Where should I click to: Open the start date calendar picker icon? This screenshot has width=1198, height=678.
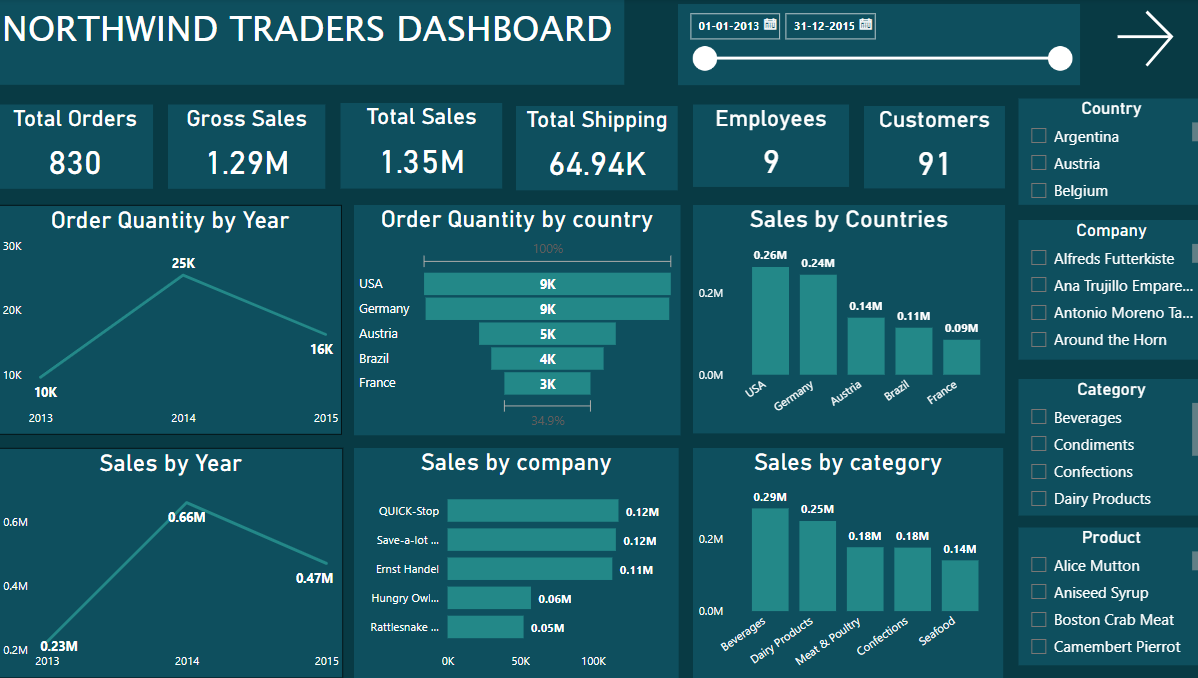click(770, 26)
